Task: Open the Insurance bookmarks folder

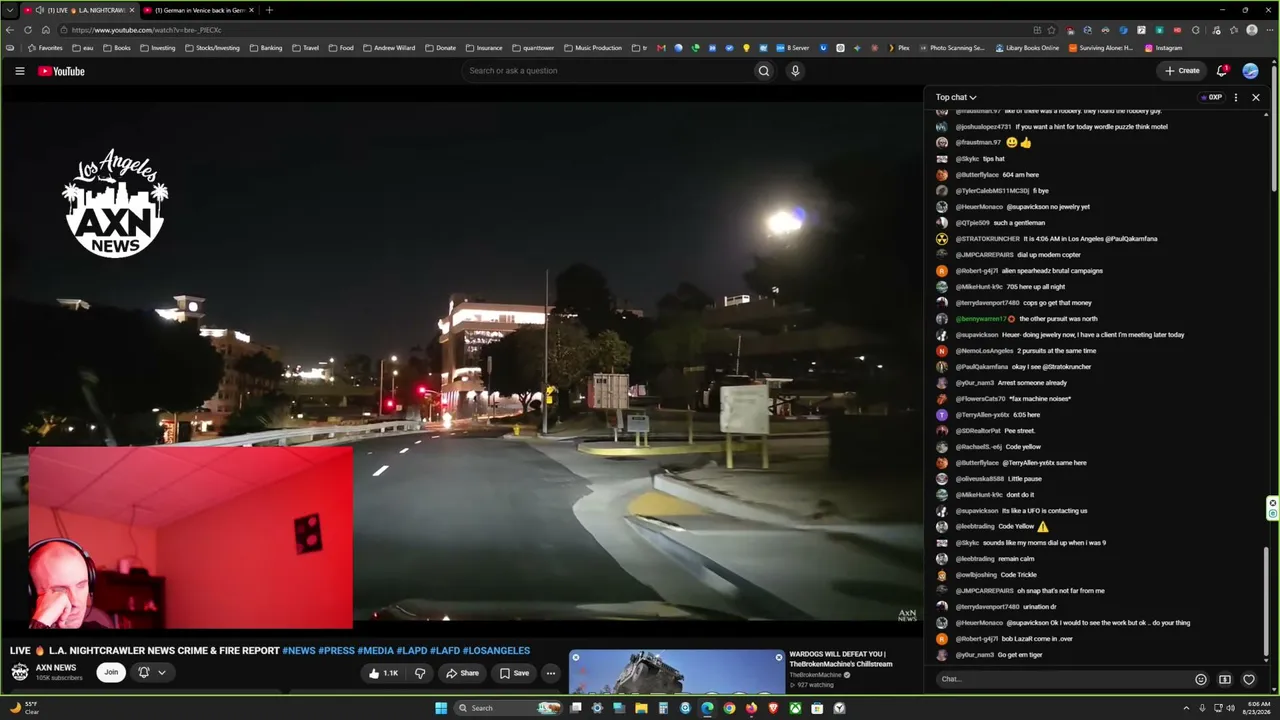Action: click(483, 48)
